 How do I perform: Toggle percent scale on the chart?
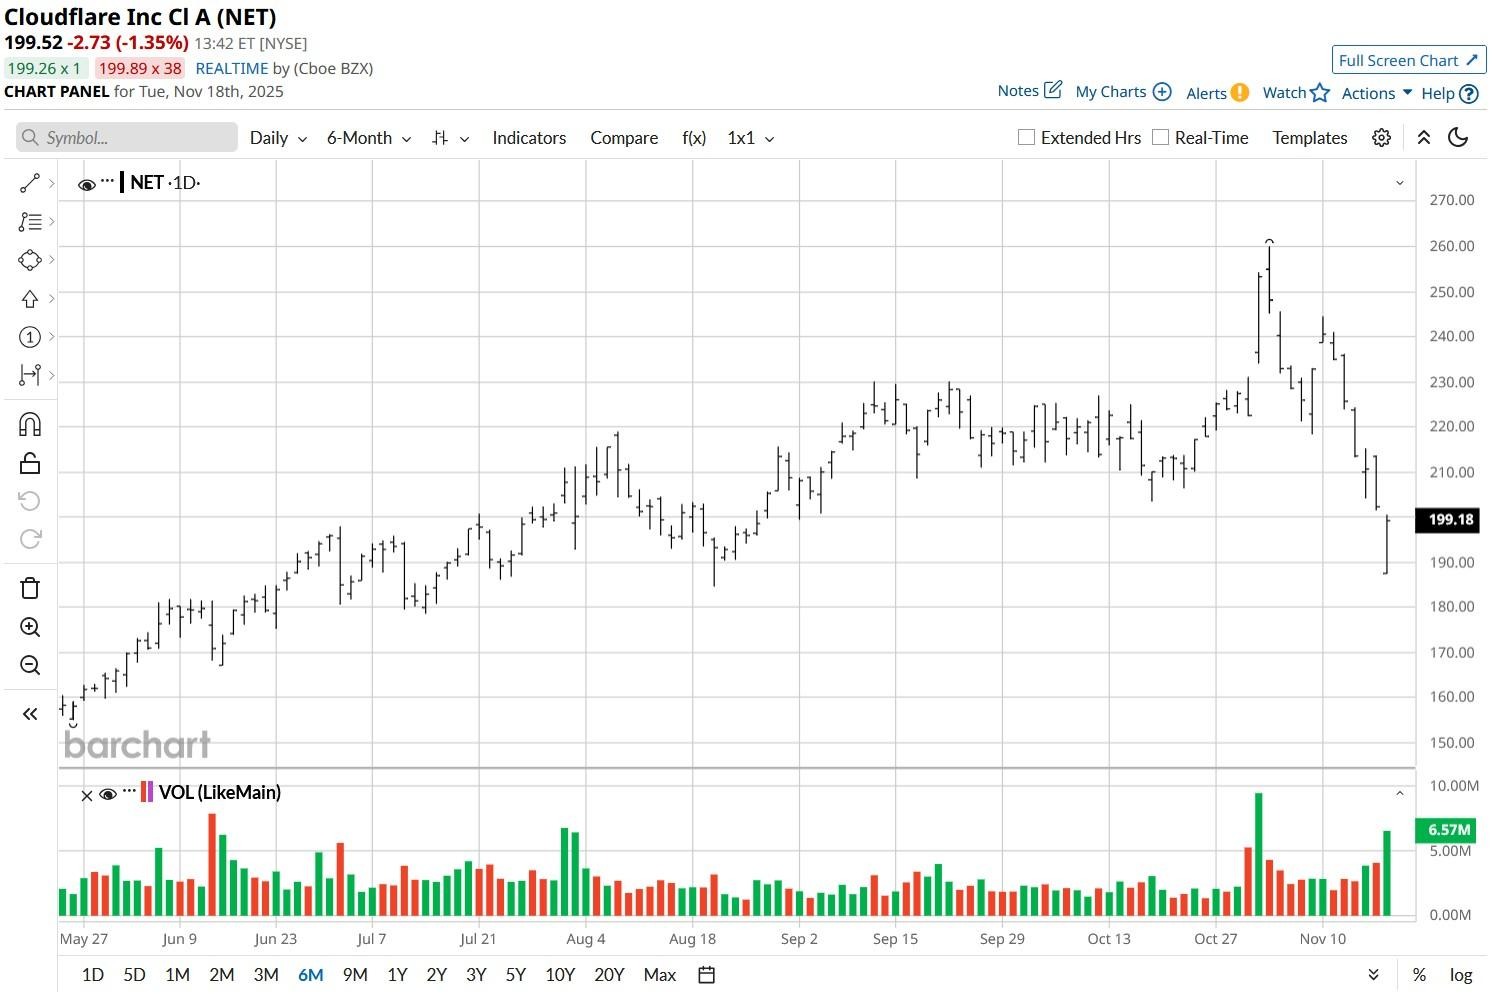1419,975
